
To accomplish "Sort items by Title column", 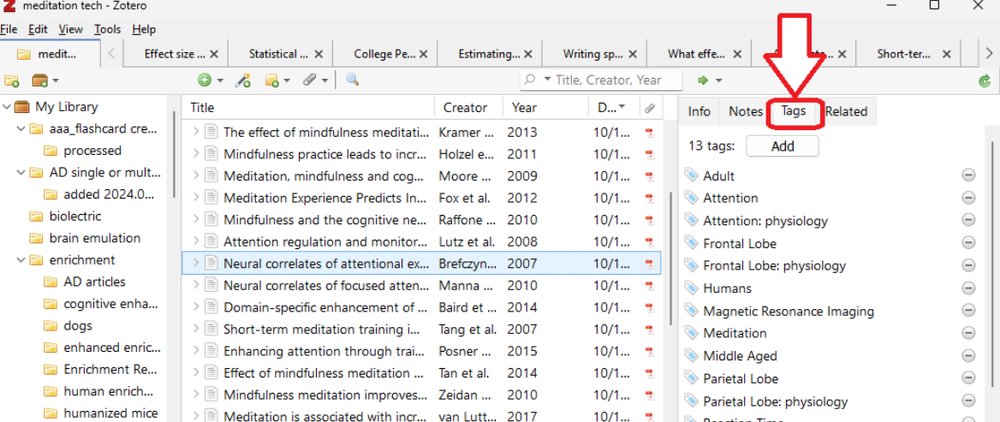I will pyautogui.click(x=308, y=108).
